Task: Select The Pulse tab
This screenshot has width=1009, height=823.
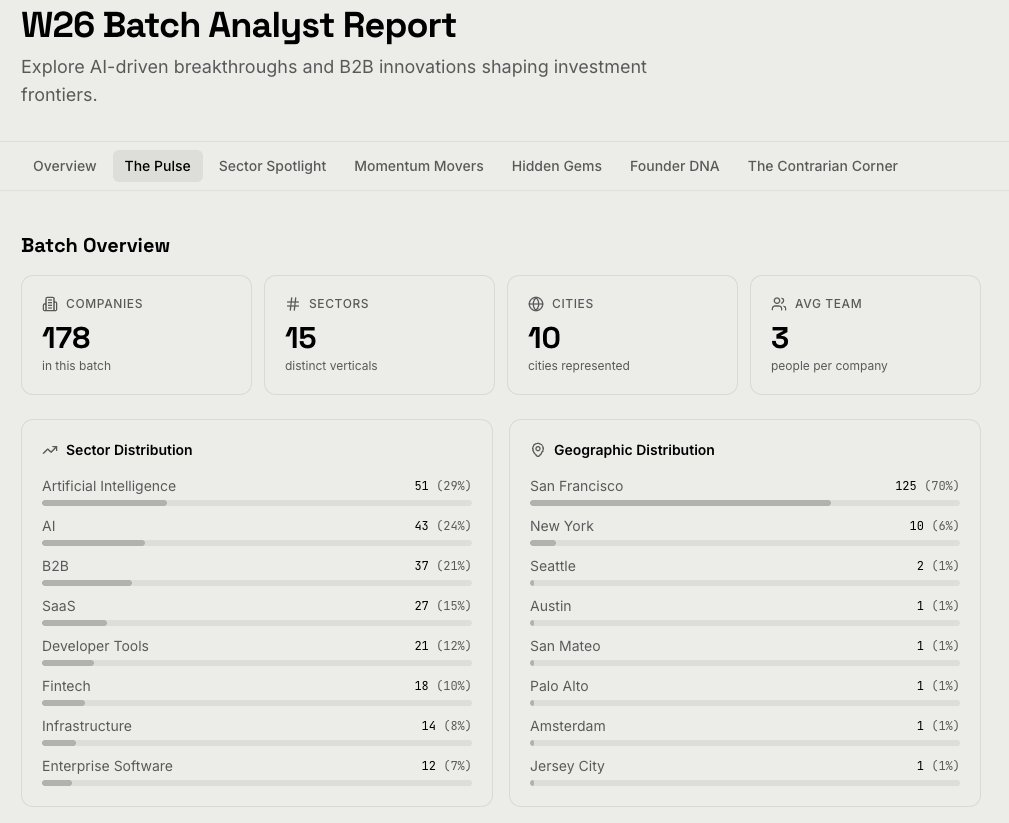Action: [x=158, y=166]
